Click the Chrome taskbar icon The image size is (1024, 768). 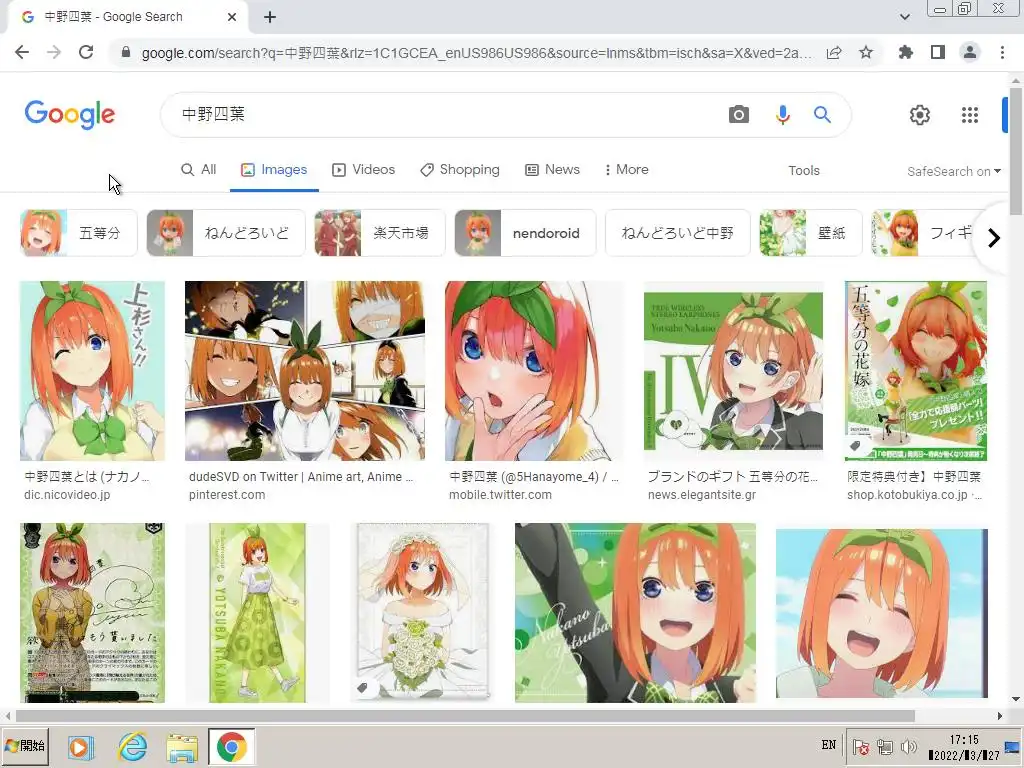point(231,747)
